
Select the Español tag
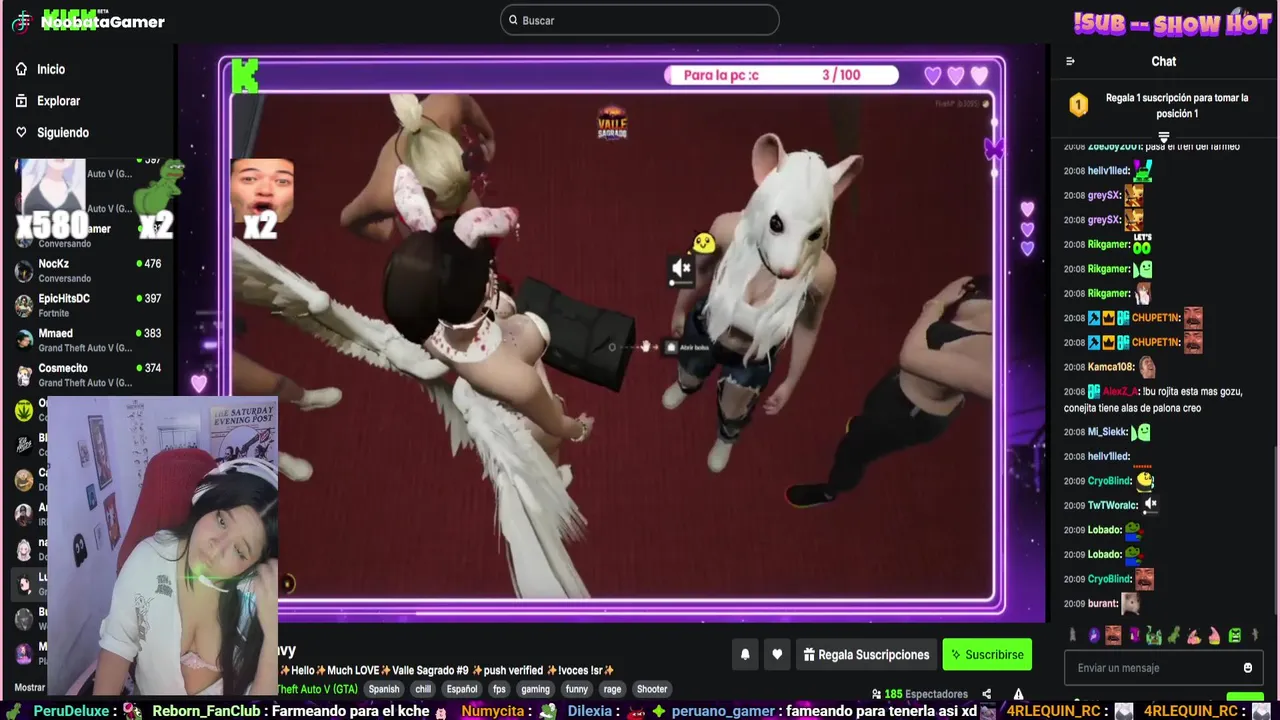[x=462, y=689]
